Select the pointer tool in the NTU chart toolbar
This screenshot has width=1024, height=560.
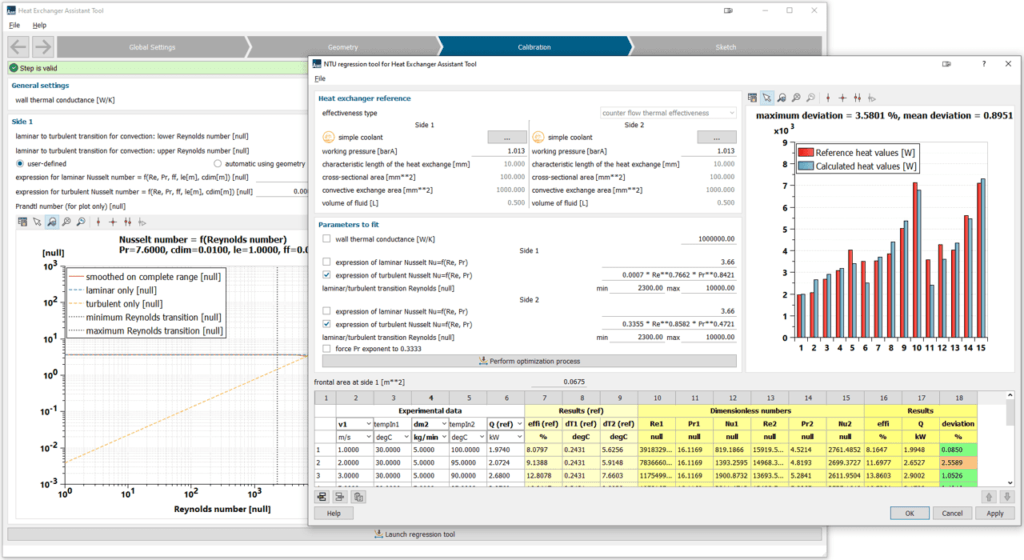tap(767, 98)
